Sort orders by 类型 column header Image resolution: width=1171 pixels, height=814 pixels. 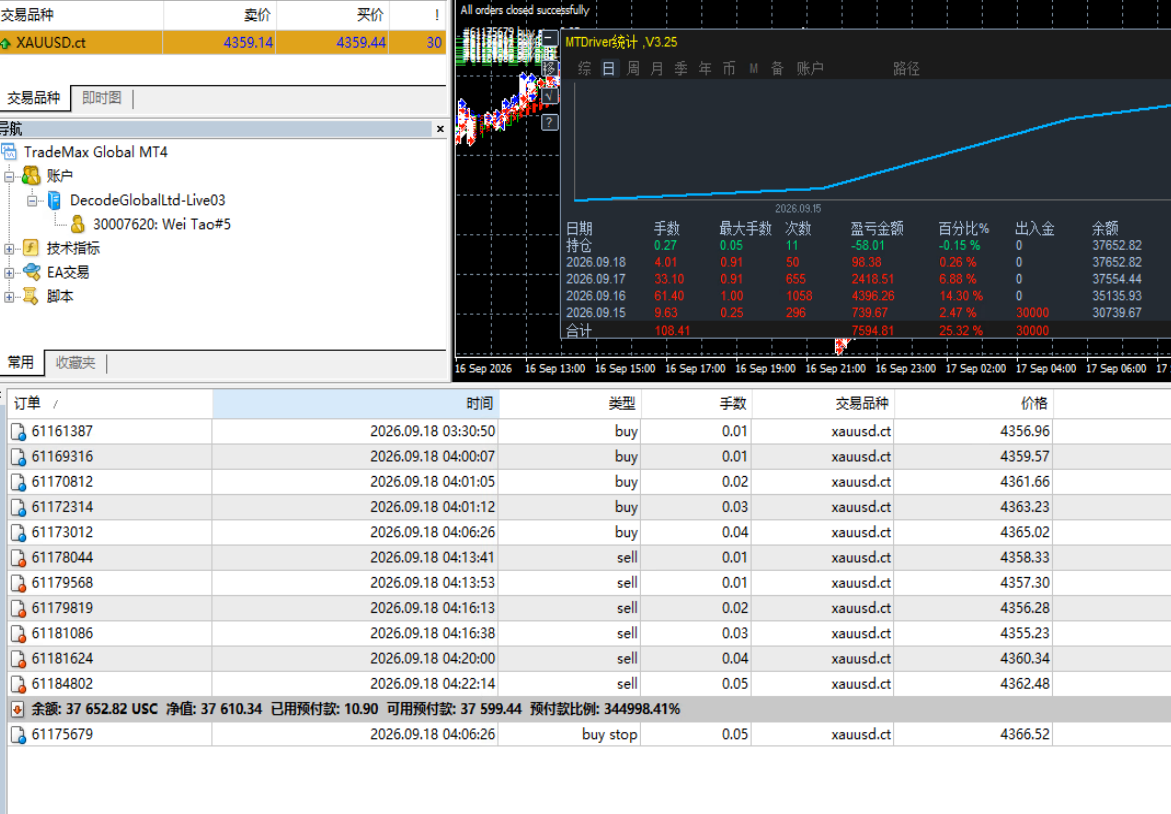(x=569, y=403)
